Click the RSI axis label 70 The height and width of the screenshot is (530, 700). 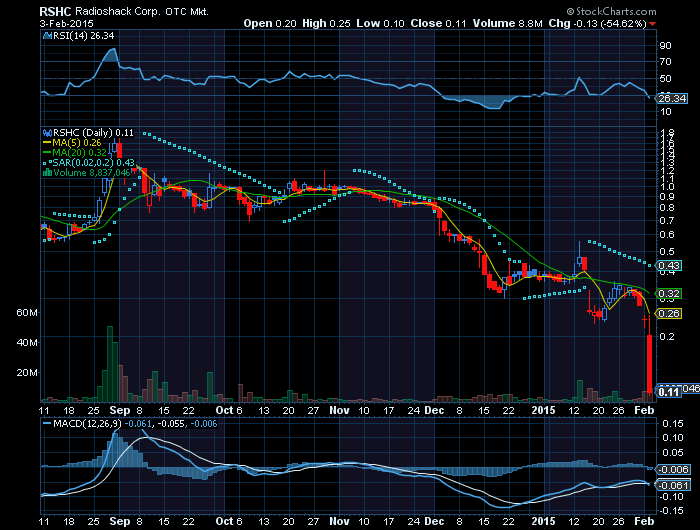[665, 62]
